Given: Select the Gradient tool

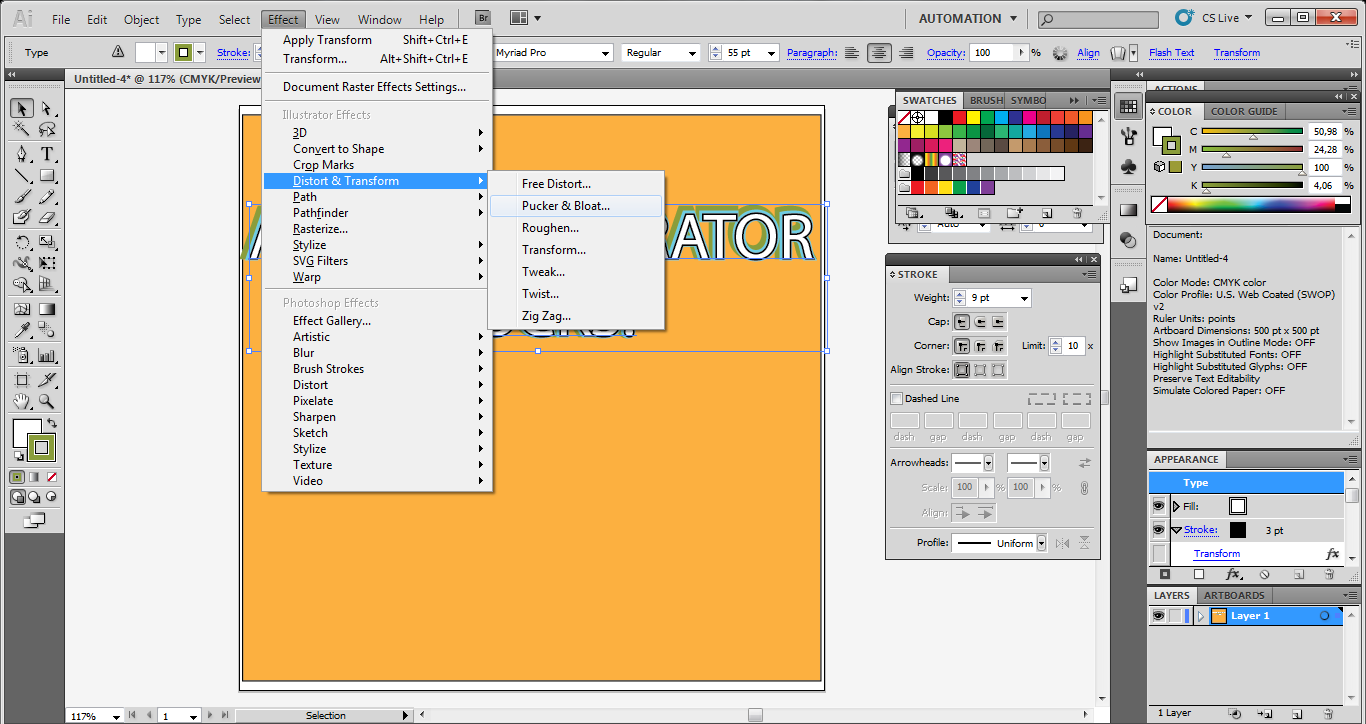Looking at the screenshot, I should point(47,309).
